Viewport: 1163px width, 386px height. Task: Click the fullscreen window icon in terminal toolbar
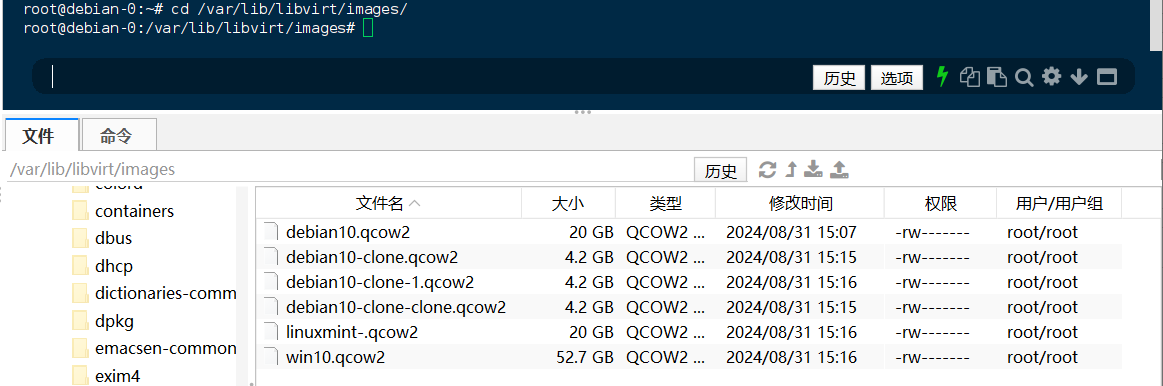click(1107, 77)
